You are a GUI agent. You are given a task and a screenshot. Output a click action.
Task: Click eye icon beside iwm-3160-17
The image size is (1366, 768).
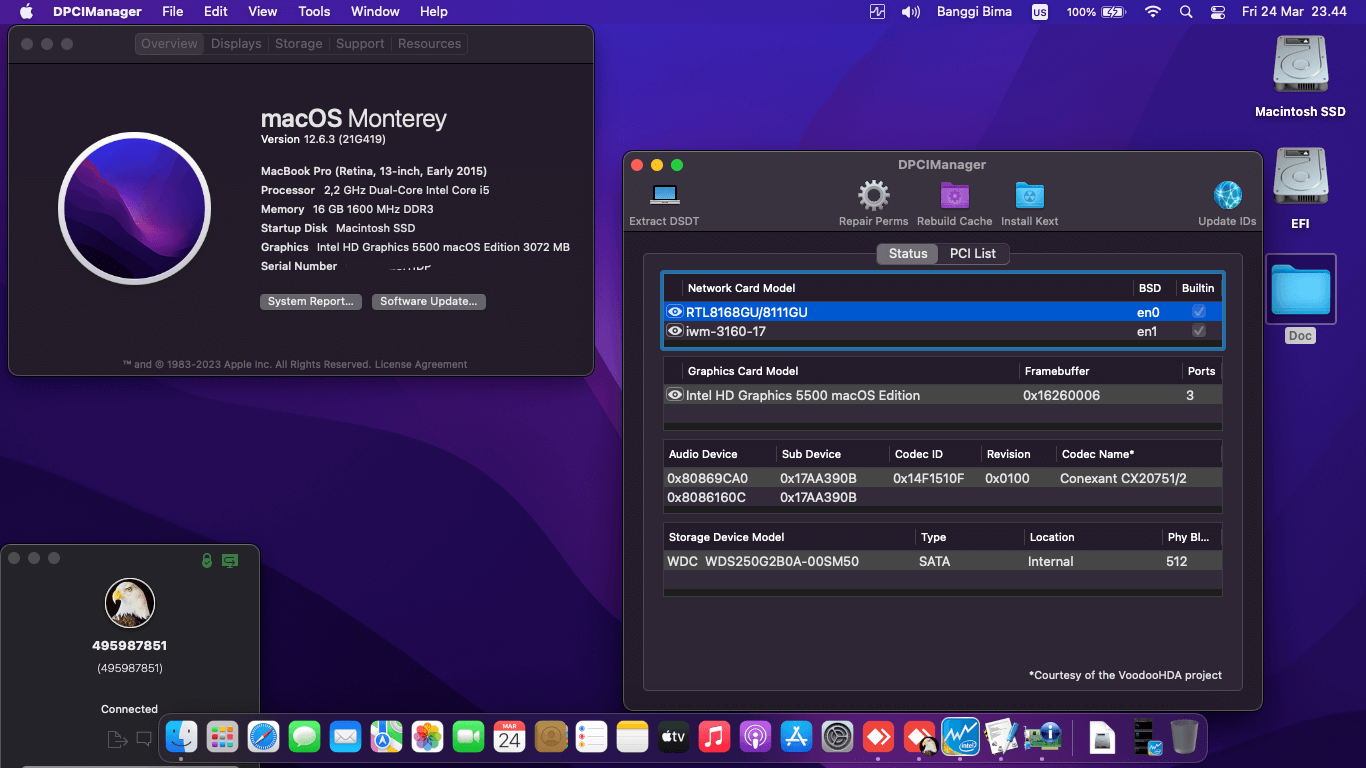[675, 331]
